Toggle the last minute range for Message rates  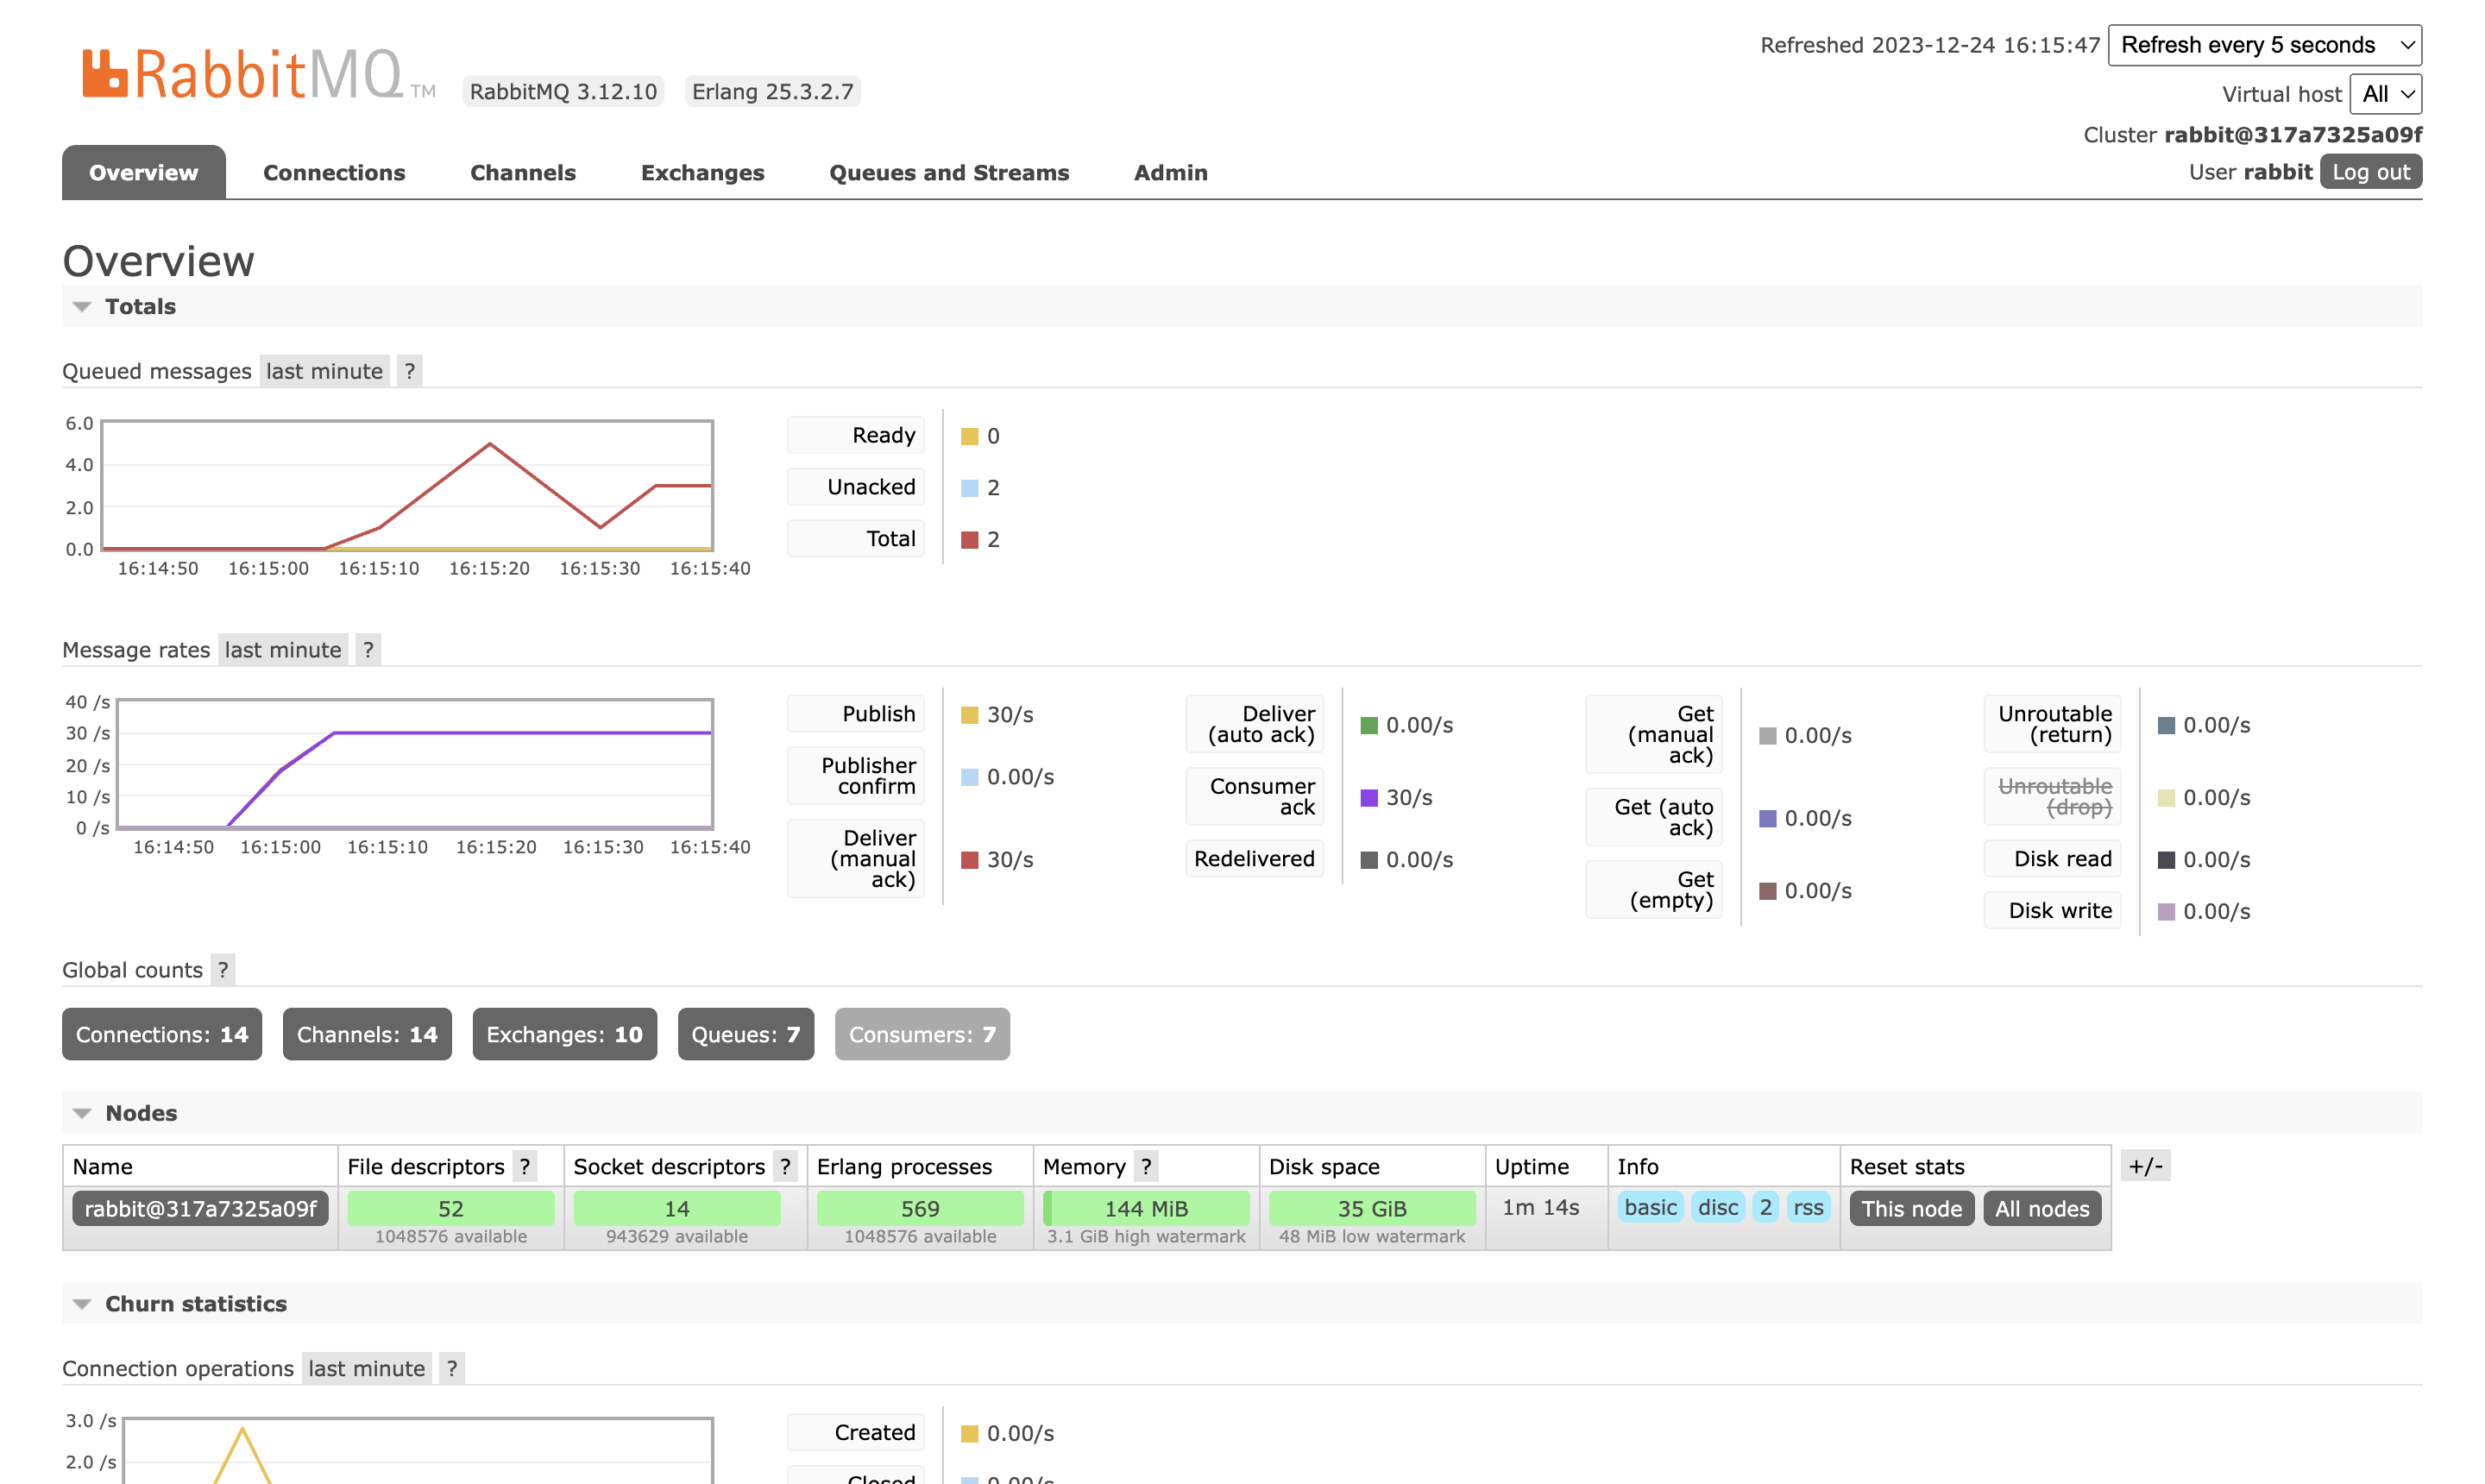click(x=283, y=649)
